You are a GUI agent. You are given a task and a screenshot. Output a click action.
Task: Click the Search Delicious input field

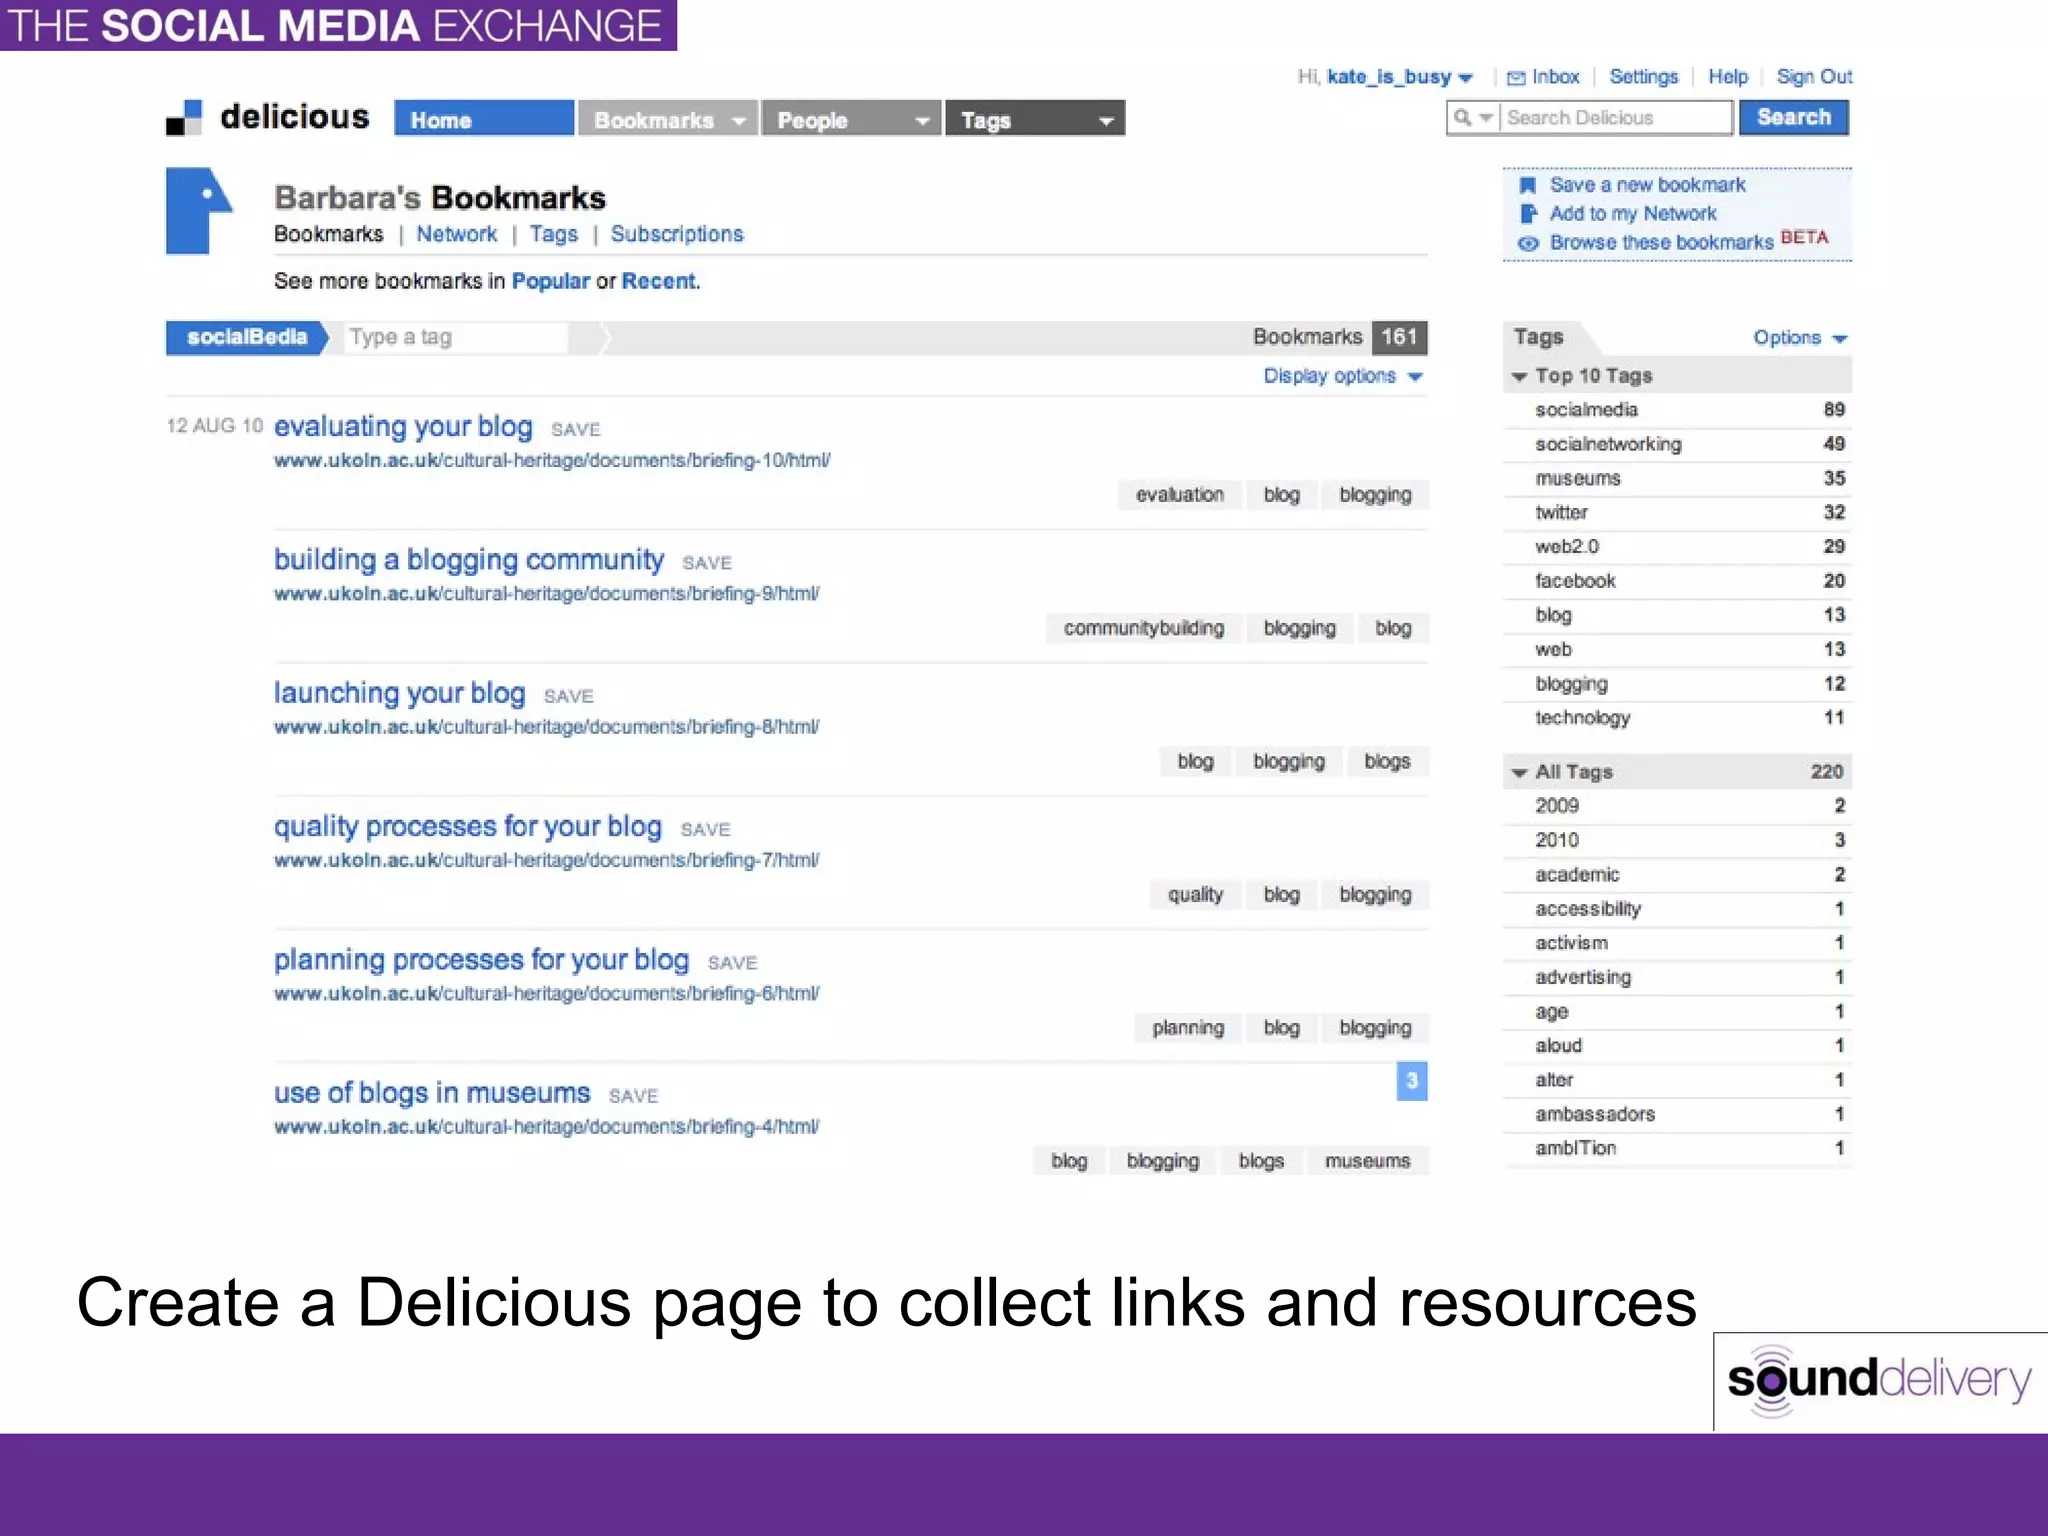pyautogui.click(x=1616, y=118)
